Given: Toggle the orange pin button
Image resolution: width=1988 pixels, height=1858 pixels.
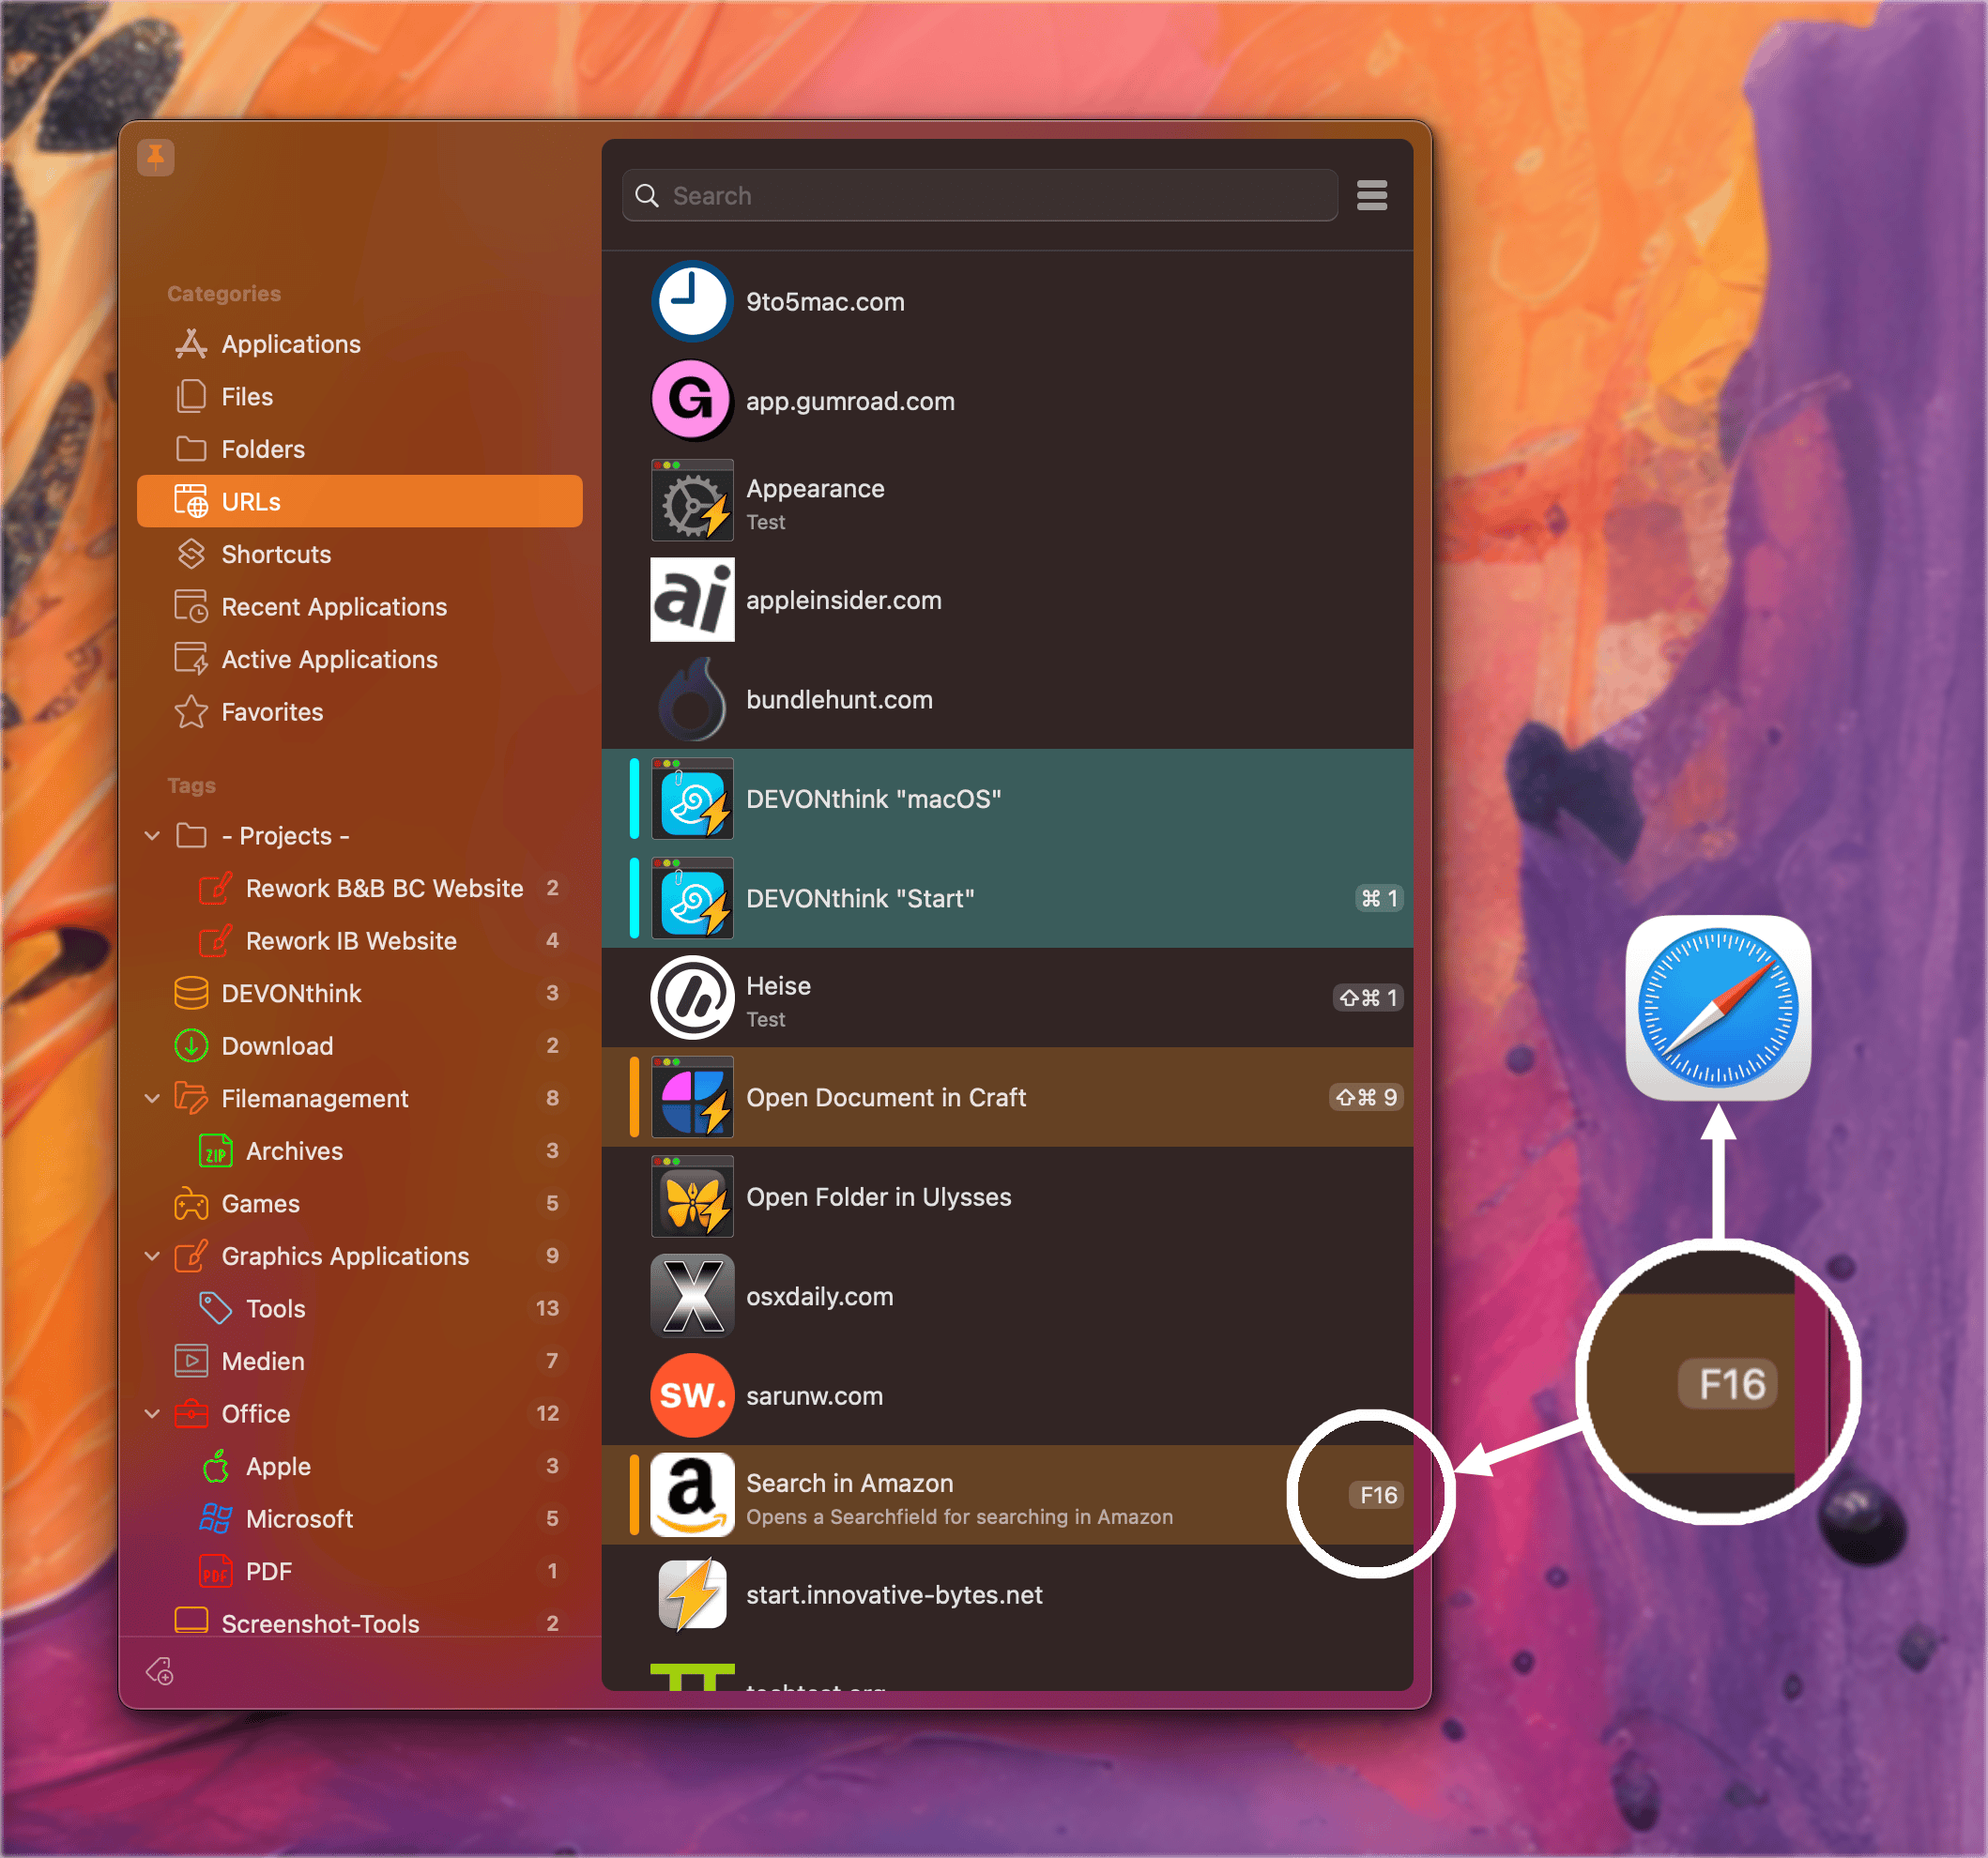Looking at the screenshot, I should (156, 157).
